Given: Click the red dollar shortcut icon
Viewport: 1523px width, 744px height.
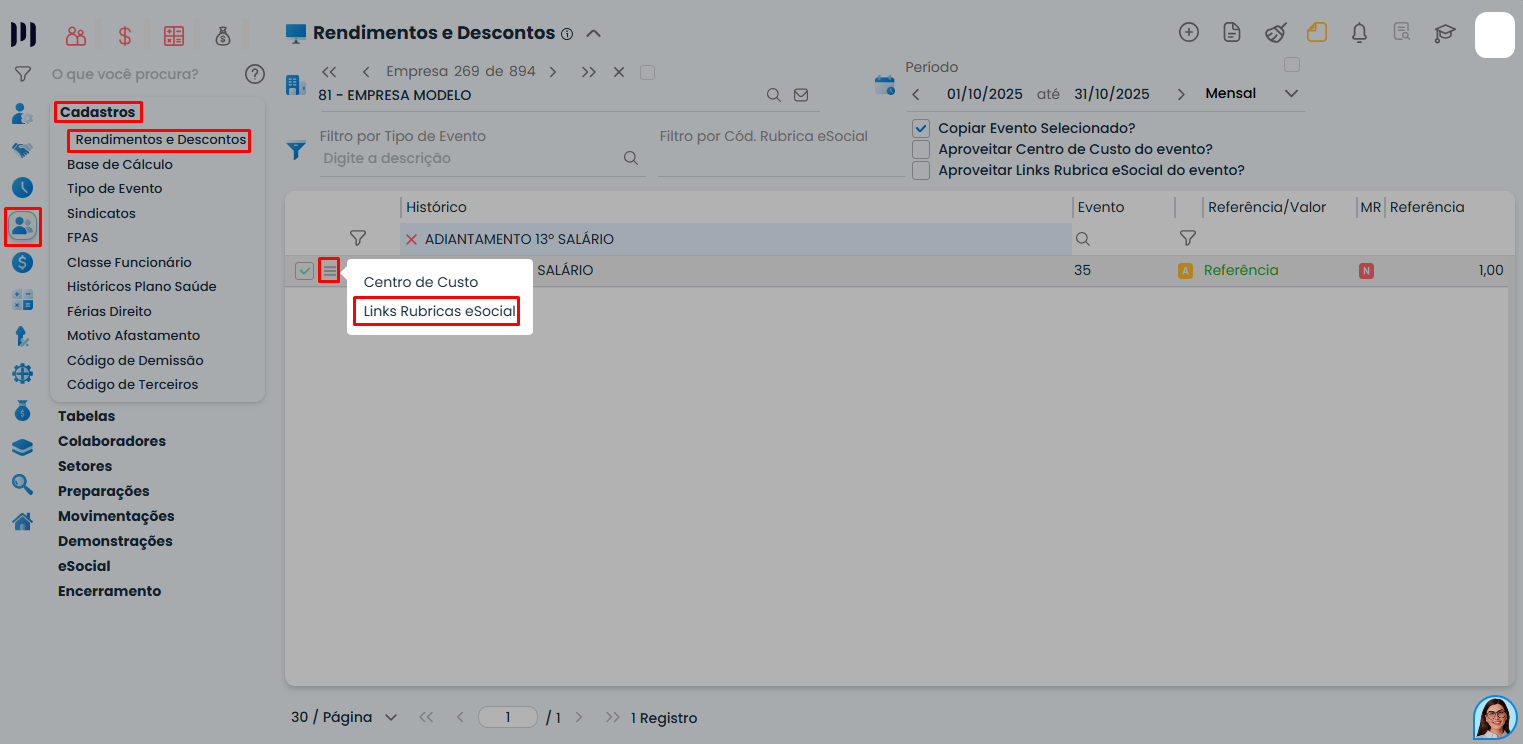Looking at the screenshot, I should tap(125, 36).
